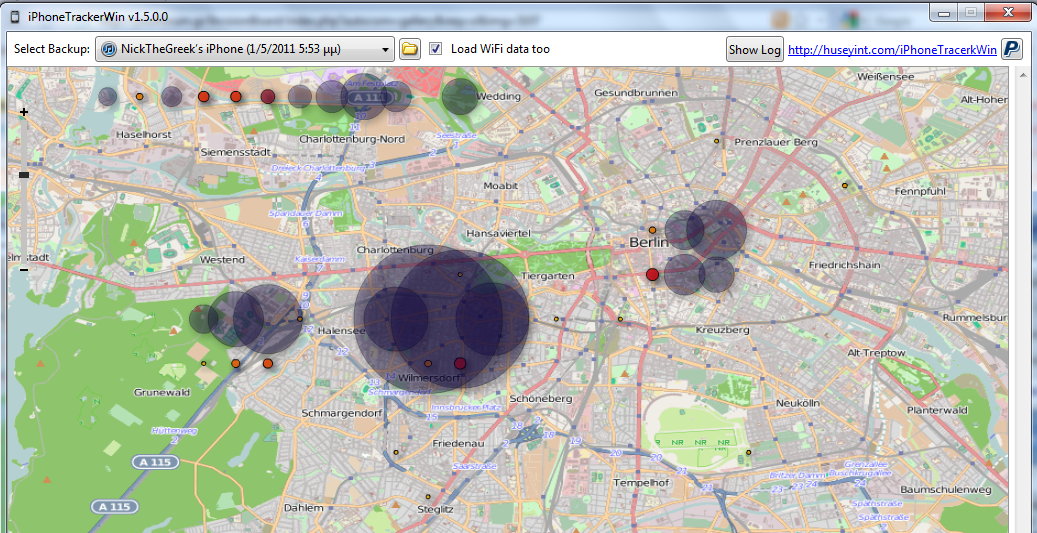Click the Prenzlauer Berg label
This screenshot has width=1037, height=533.
point(776,142)
